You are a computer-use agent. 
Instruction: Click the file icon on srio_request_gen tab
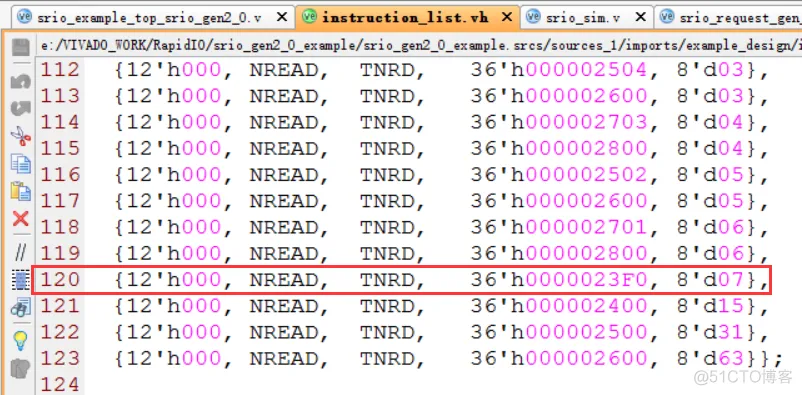coord(666,17)
